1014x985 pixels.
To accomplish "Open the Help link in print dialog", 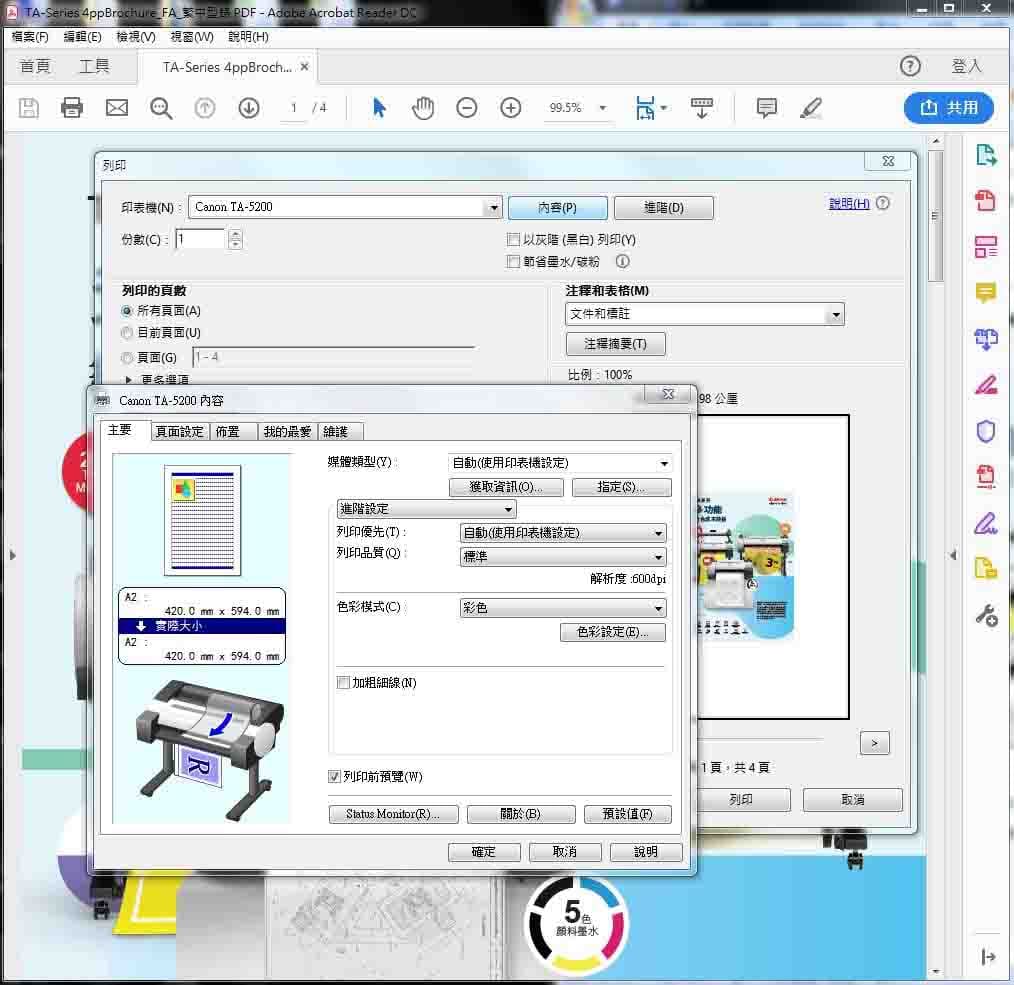I will [x=849, y=204].
